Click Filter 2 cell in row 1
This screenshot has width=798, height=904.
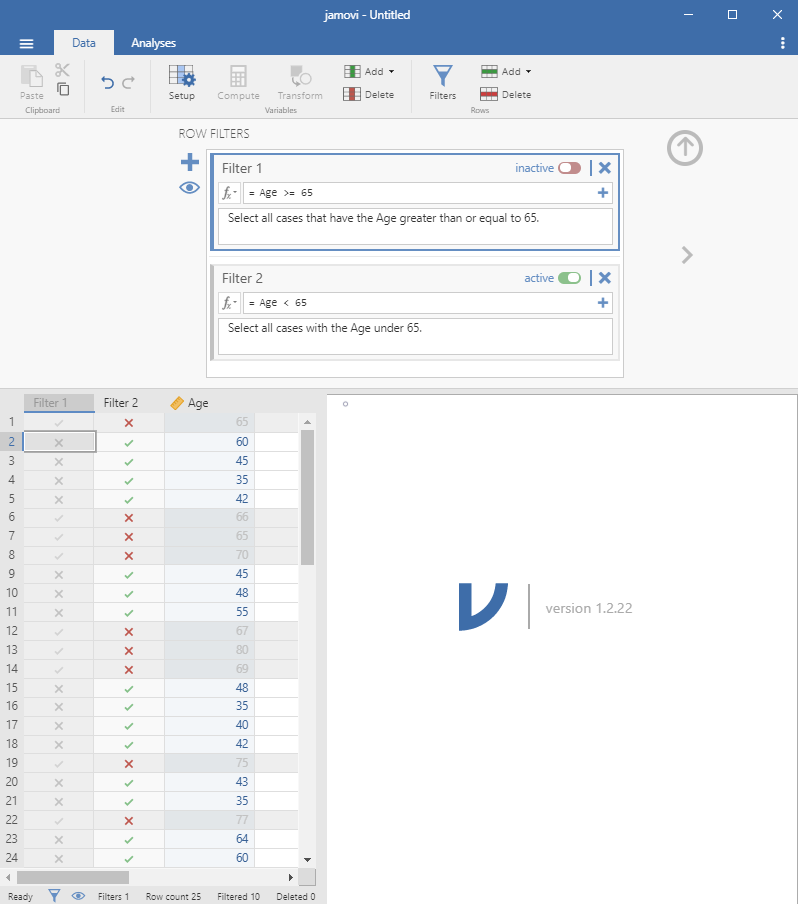(129, 423)
